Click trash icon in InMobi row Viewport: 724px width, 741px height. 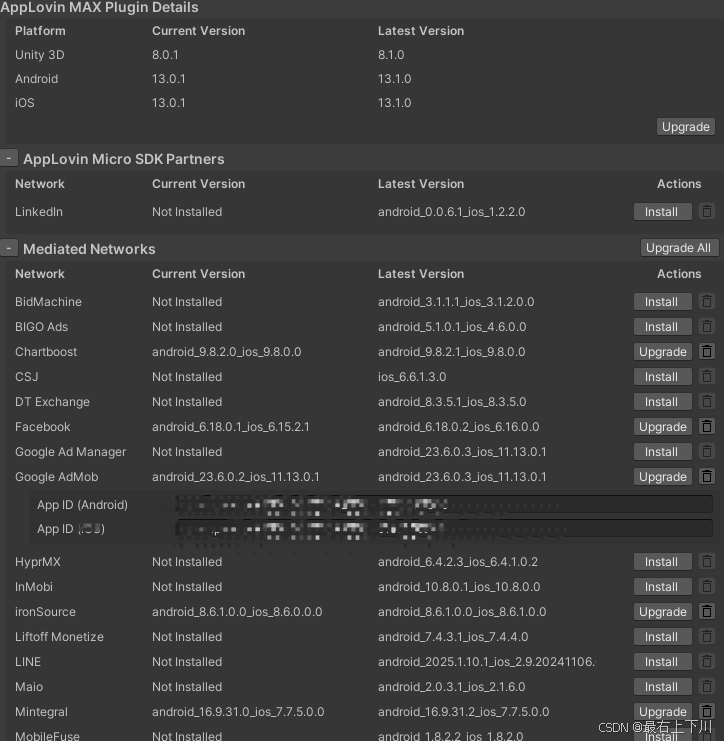tap(707, 586)
